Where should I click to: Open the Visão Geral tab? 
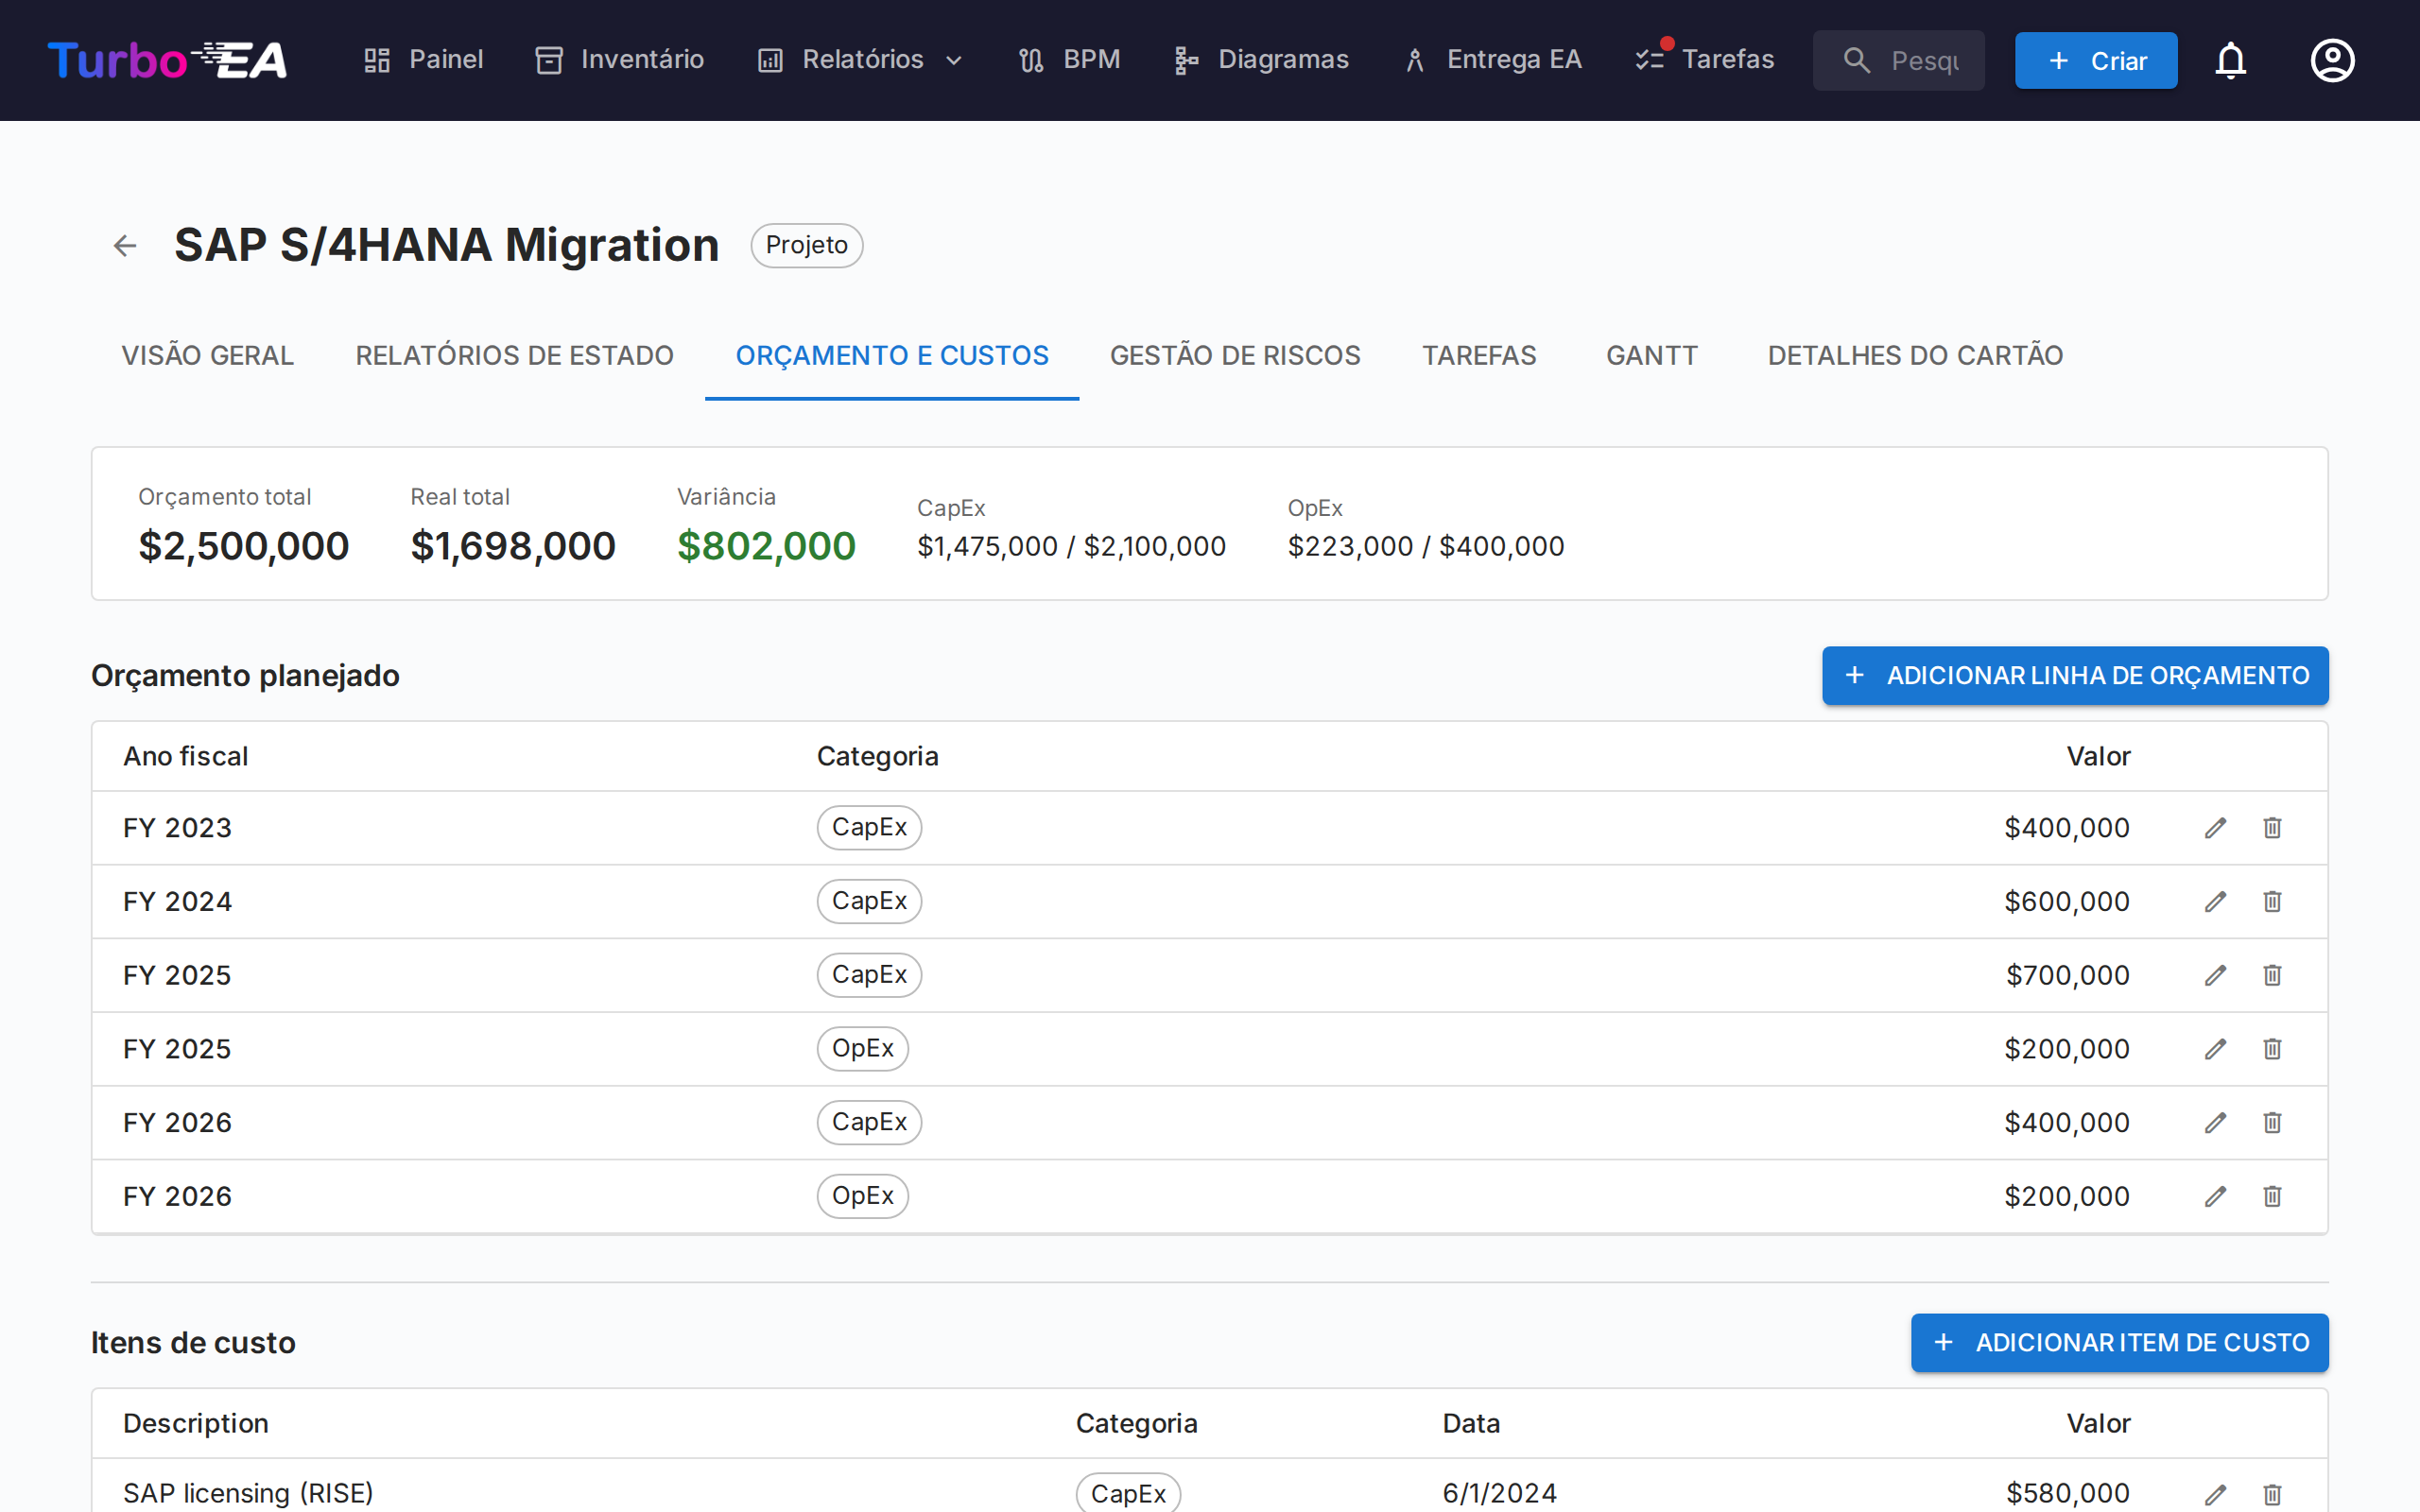(x=207, y=356)
